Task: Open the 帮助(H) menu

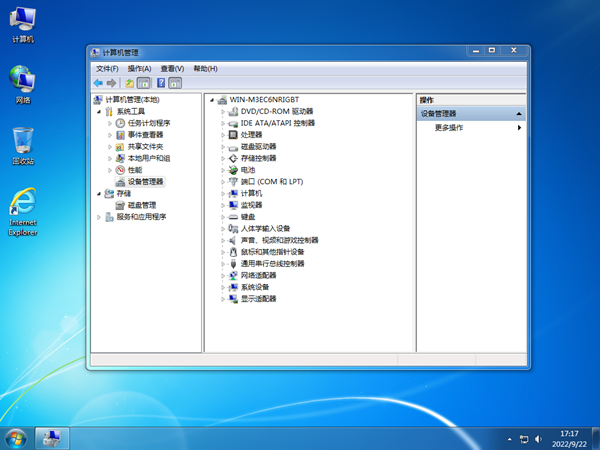Action: click(x=205, y=69)
